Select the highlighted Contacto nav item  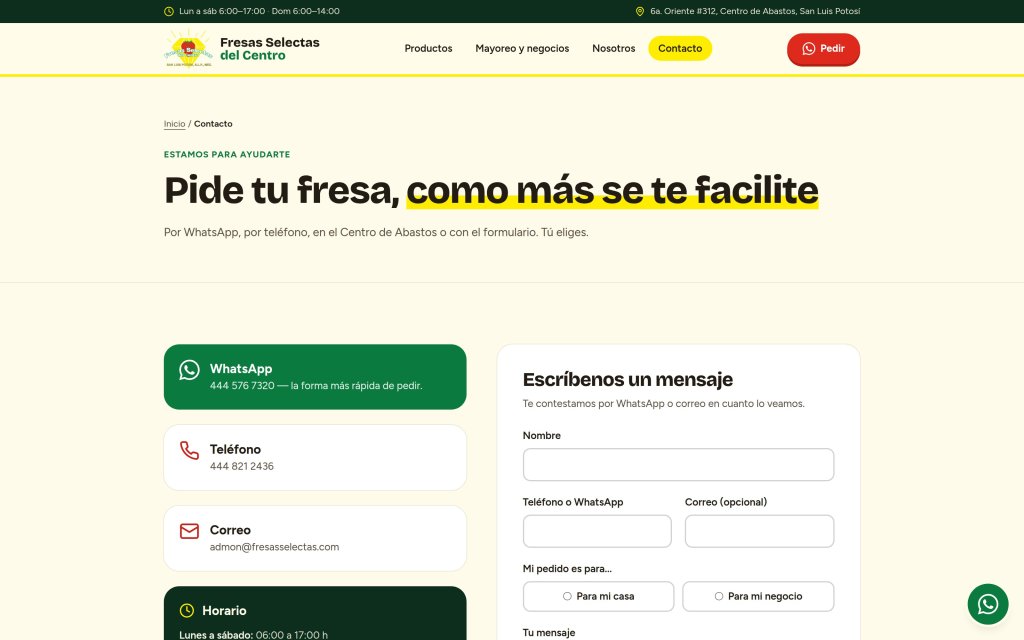tap(680, 48)
